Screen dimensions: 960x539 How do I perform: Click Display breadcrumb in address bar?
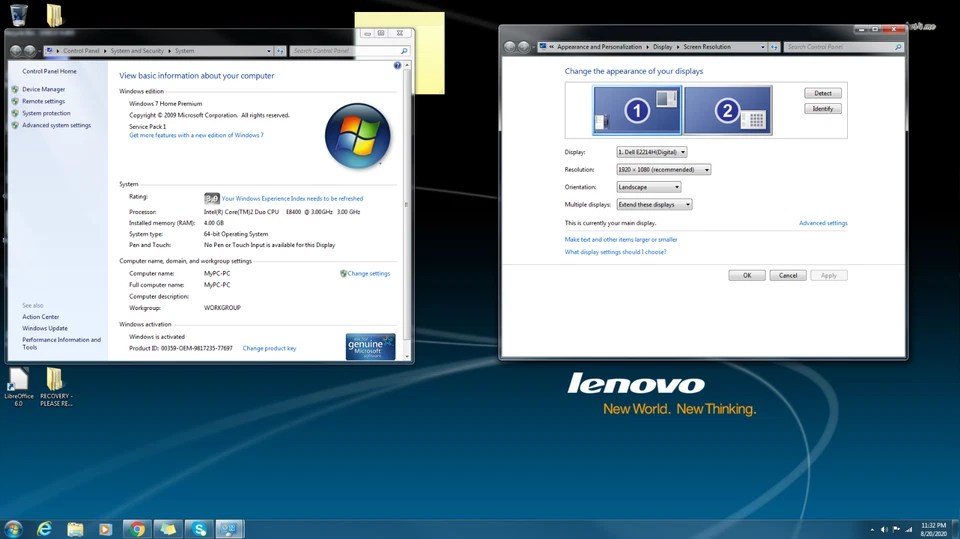point(662,47)
